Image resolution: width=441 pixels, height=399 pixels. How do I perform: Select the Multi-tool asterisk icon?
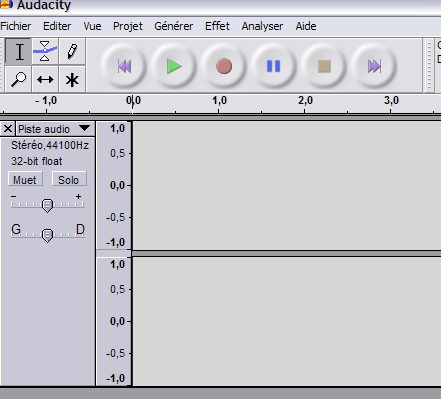72,79
